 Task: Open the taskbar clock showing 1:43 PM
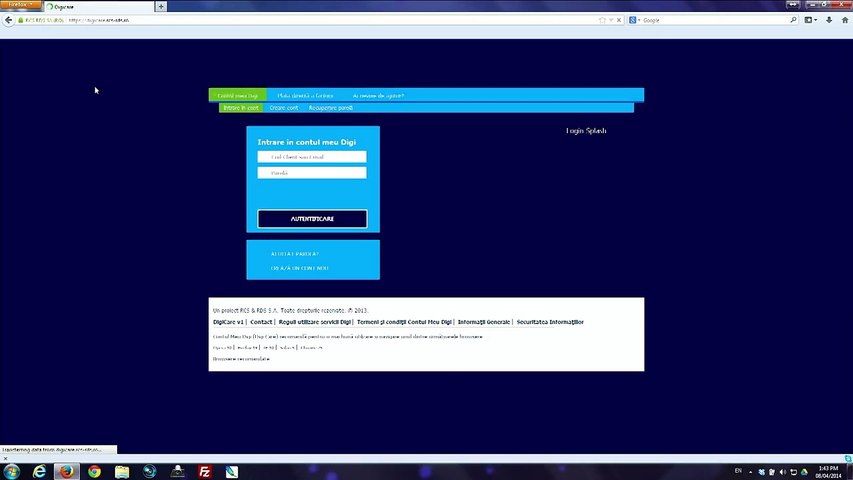[x=828, y=472]
